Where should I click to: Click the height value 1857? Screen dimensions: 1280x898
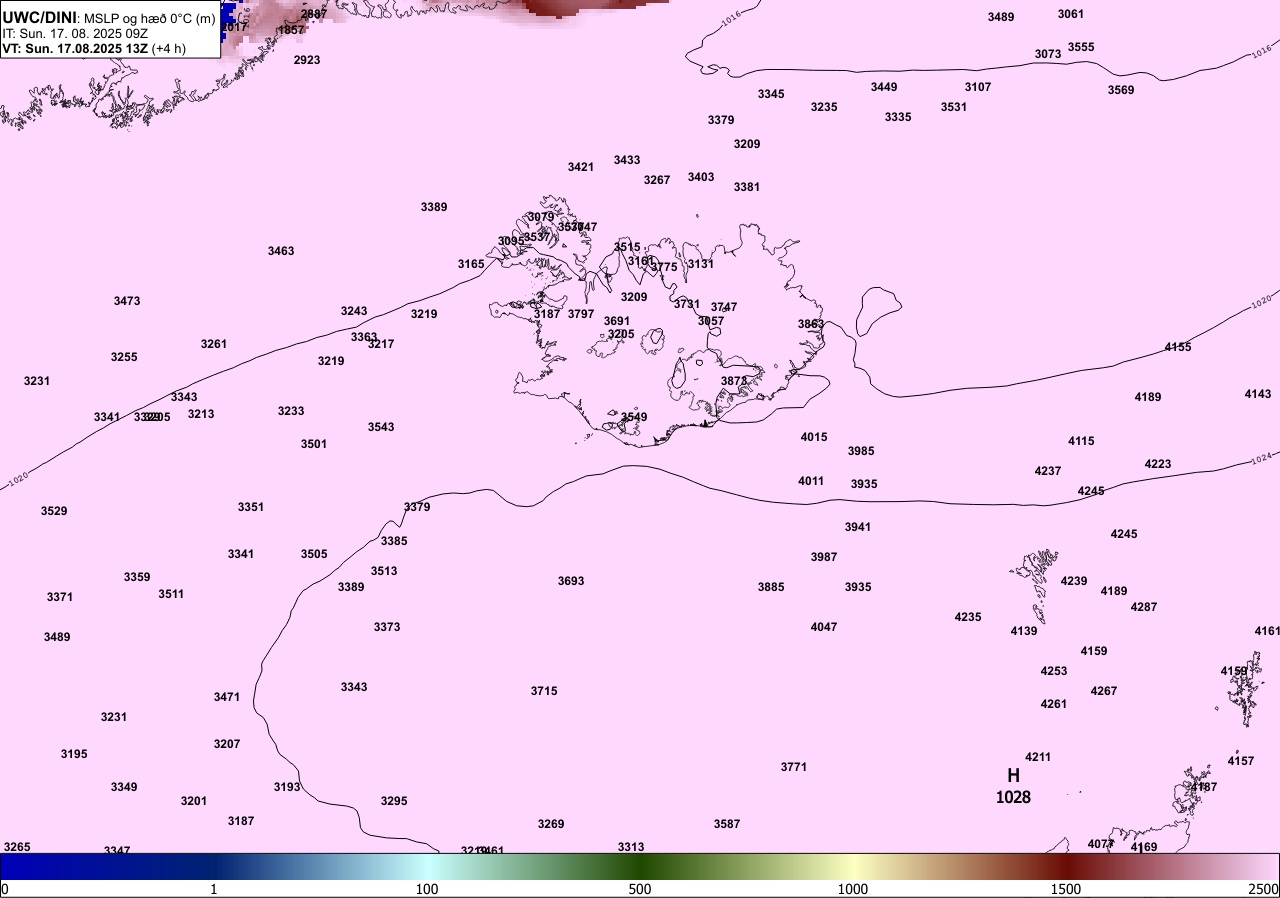[x=291, y=30]
